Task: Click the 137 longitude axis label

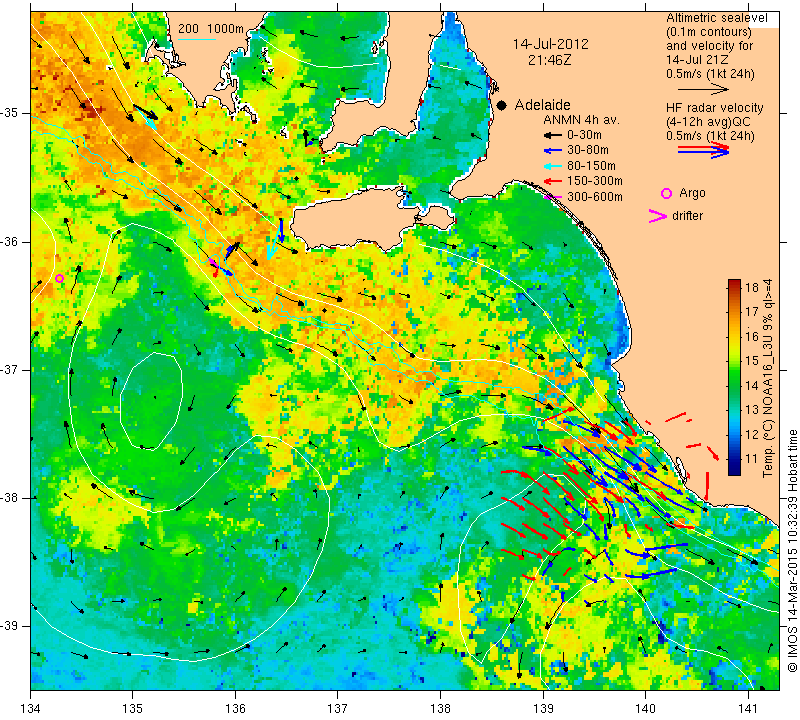Action: pyautogui.click(x=338, y=709)
